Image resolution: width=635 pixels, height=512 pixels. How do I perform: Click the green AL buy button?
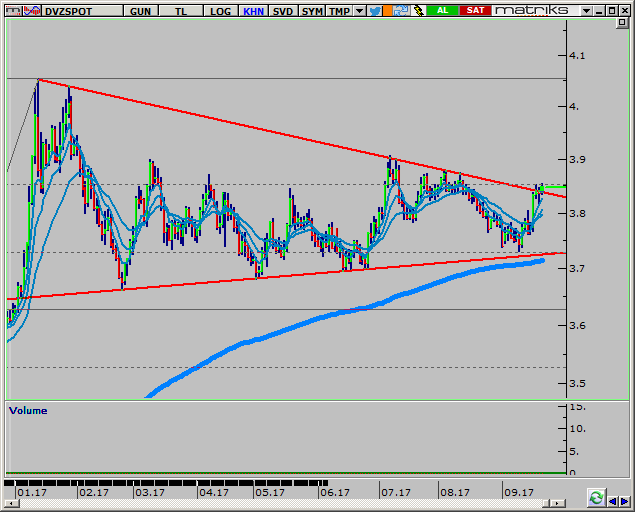coord(442,11)
